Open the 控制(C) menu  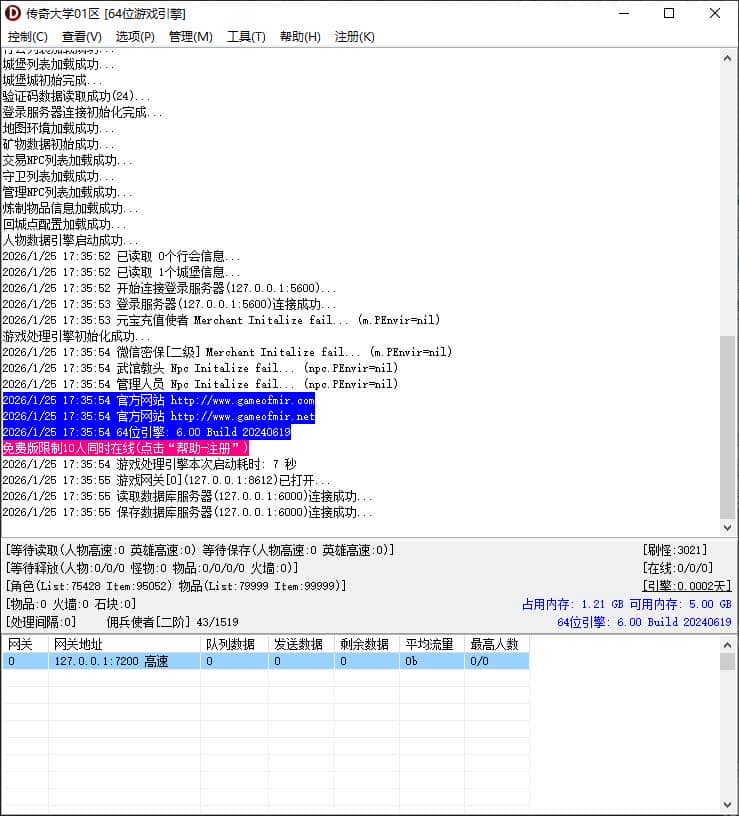[28, 37]
